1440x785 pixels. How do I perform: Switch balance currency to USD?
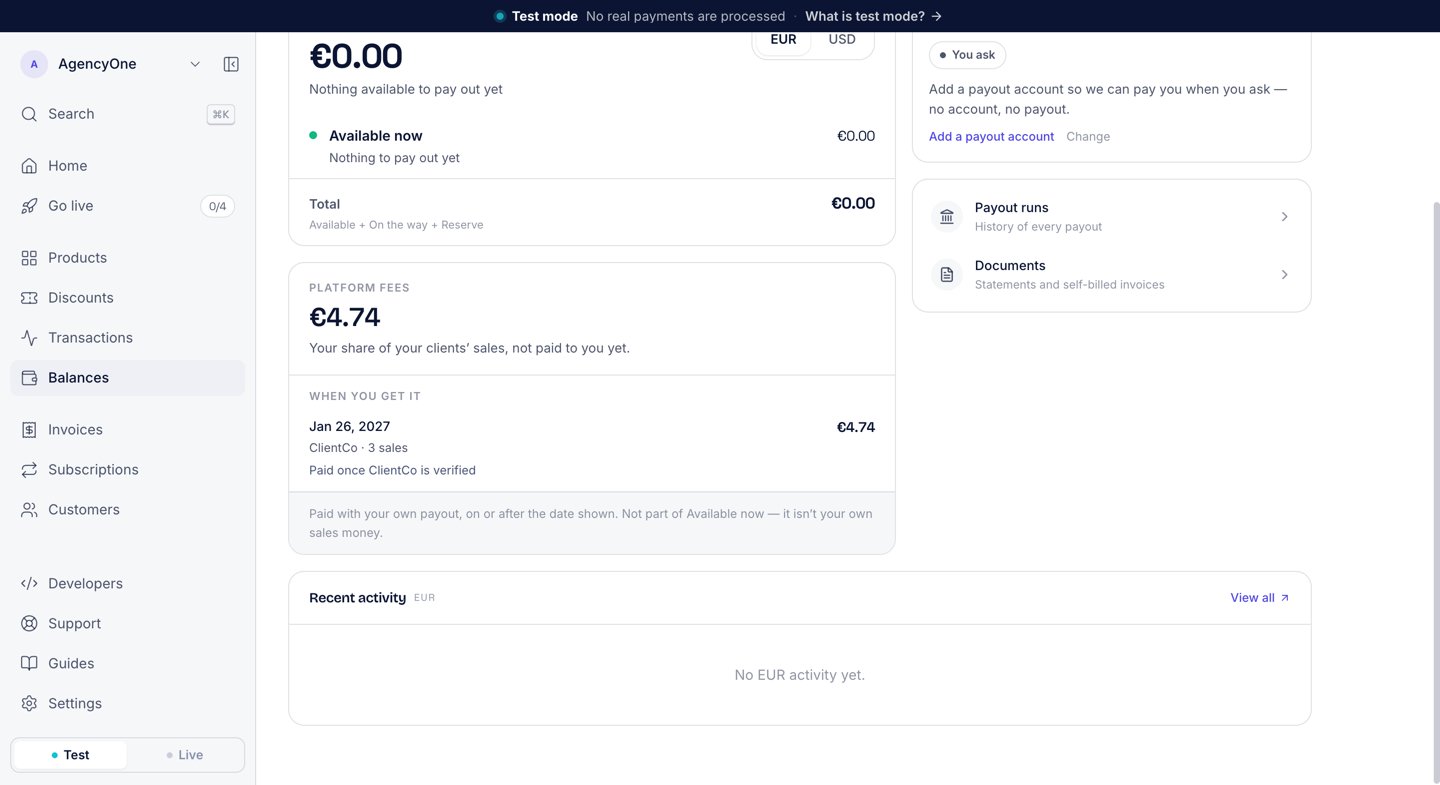842,40
